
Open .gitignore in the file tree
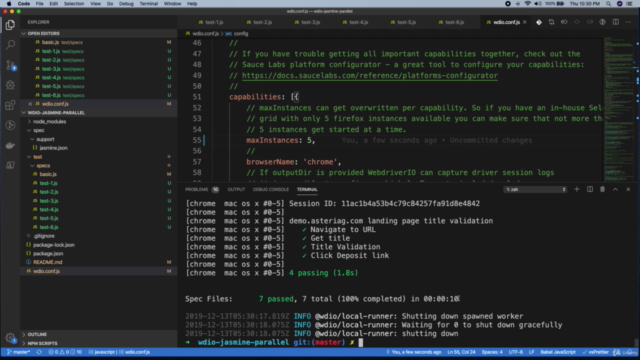44,236
